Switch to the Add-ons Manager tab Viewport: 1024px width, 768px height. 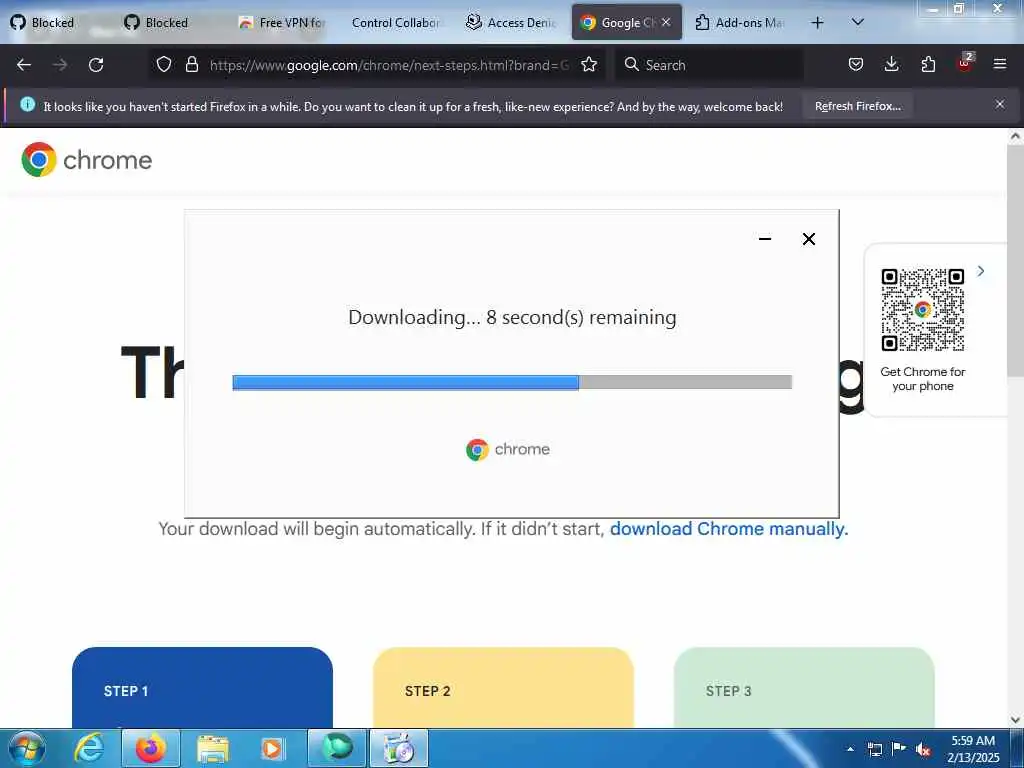[741, 23]
